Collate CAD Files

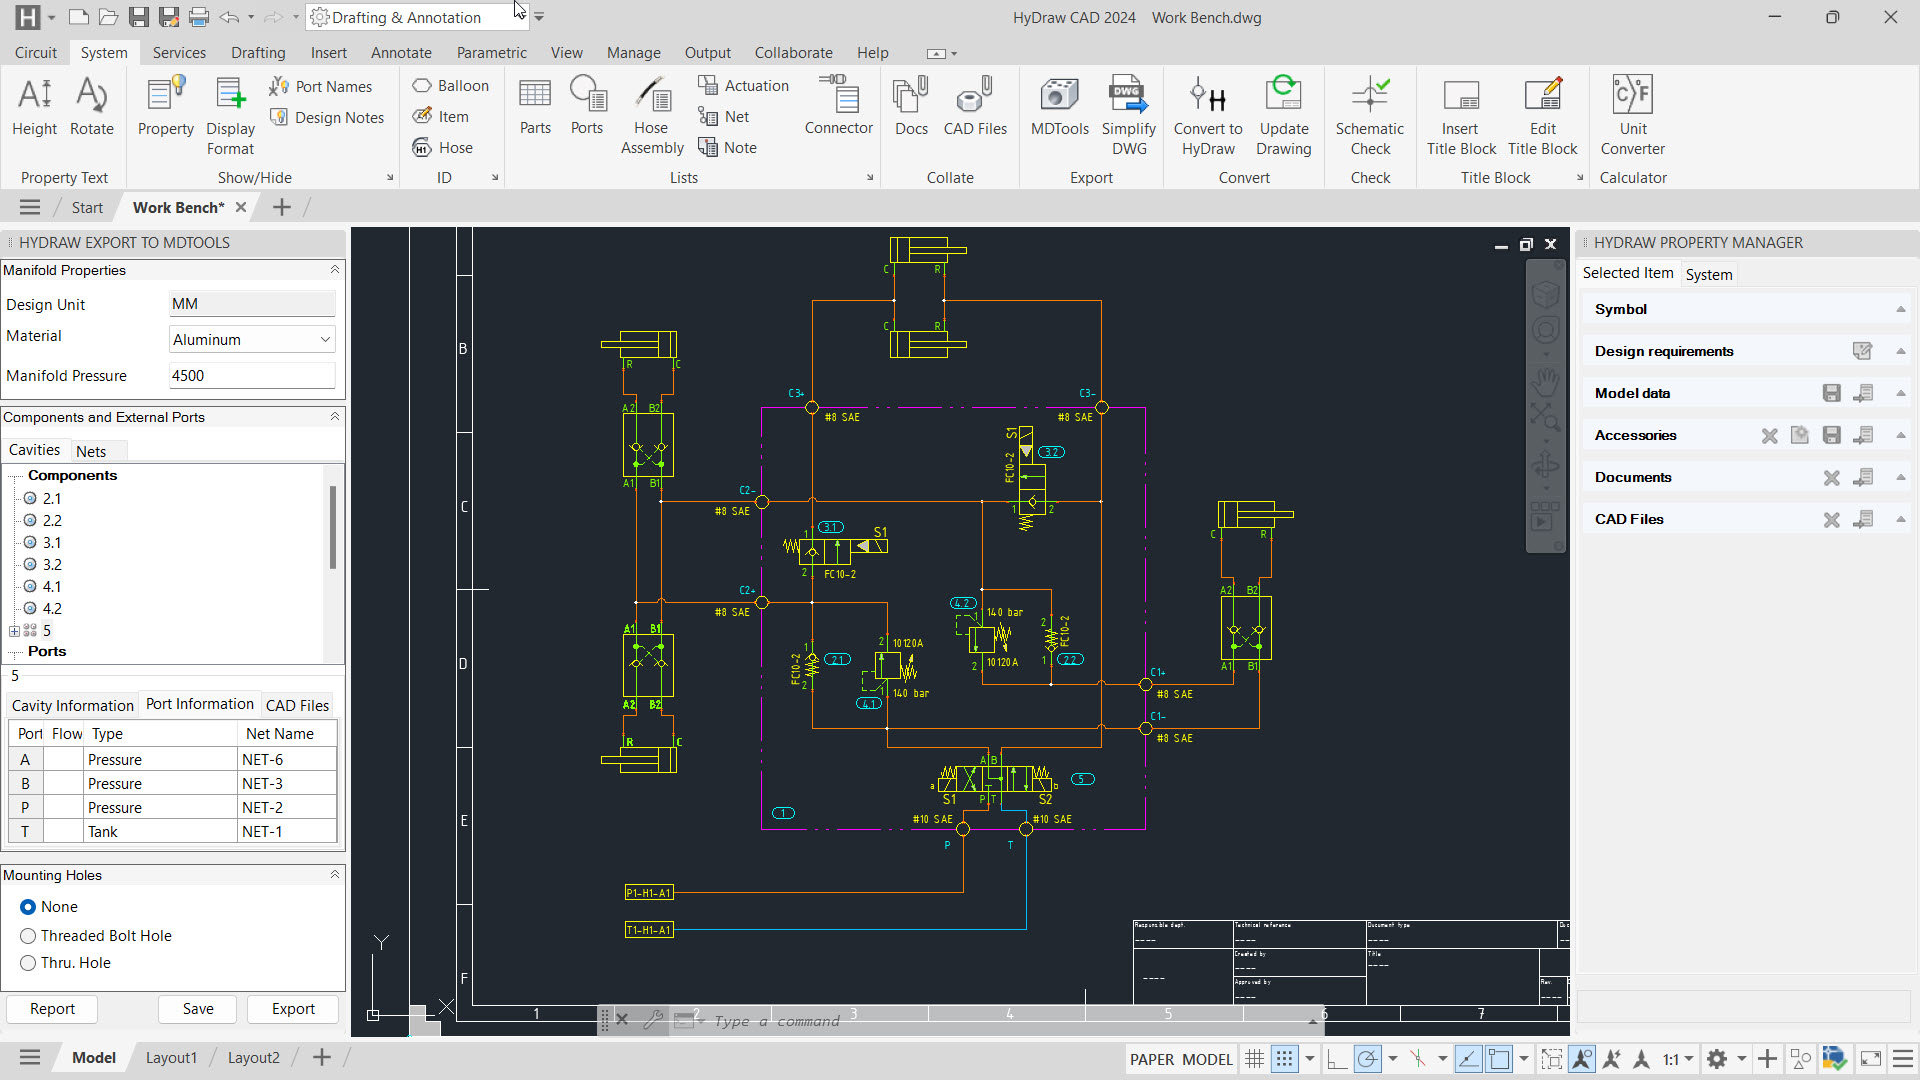tap(975, 106)
